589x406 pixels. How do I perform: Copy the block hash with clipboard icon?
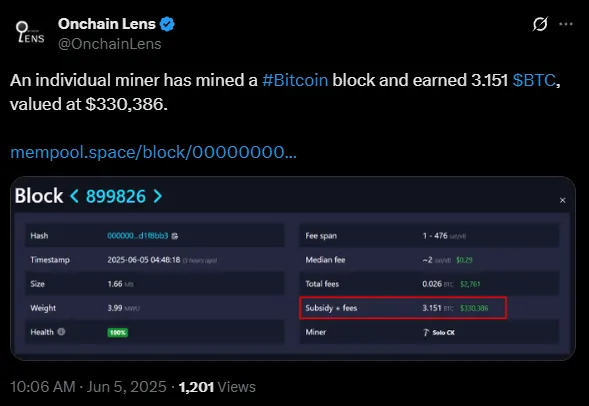click(x=175, y=236)
